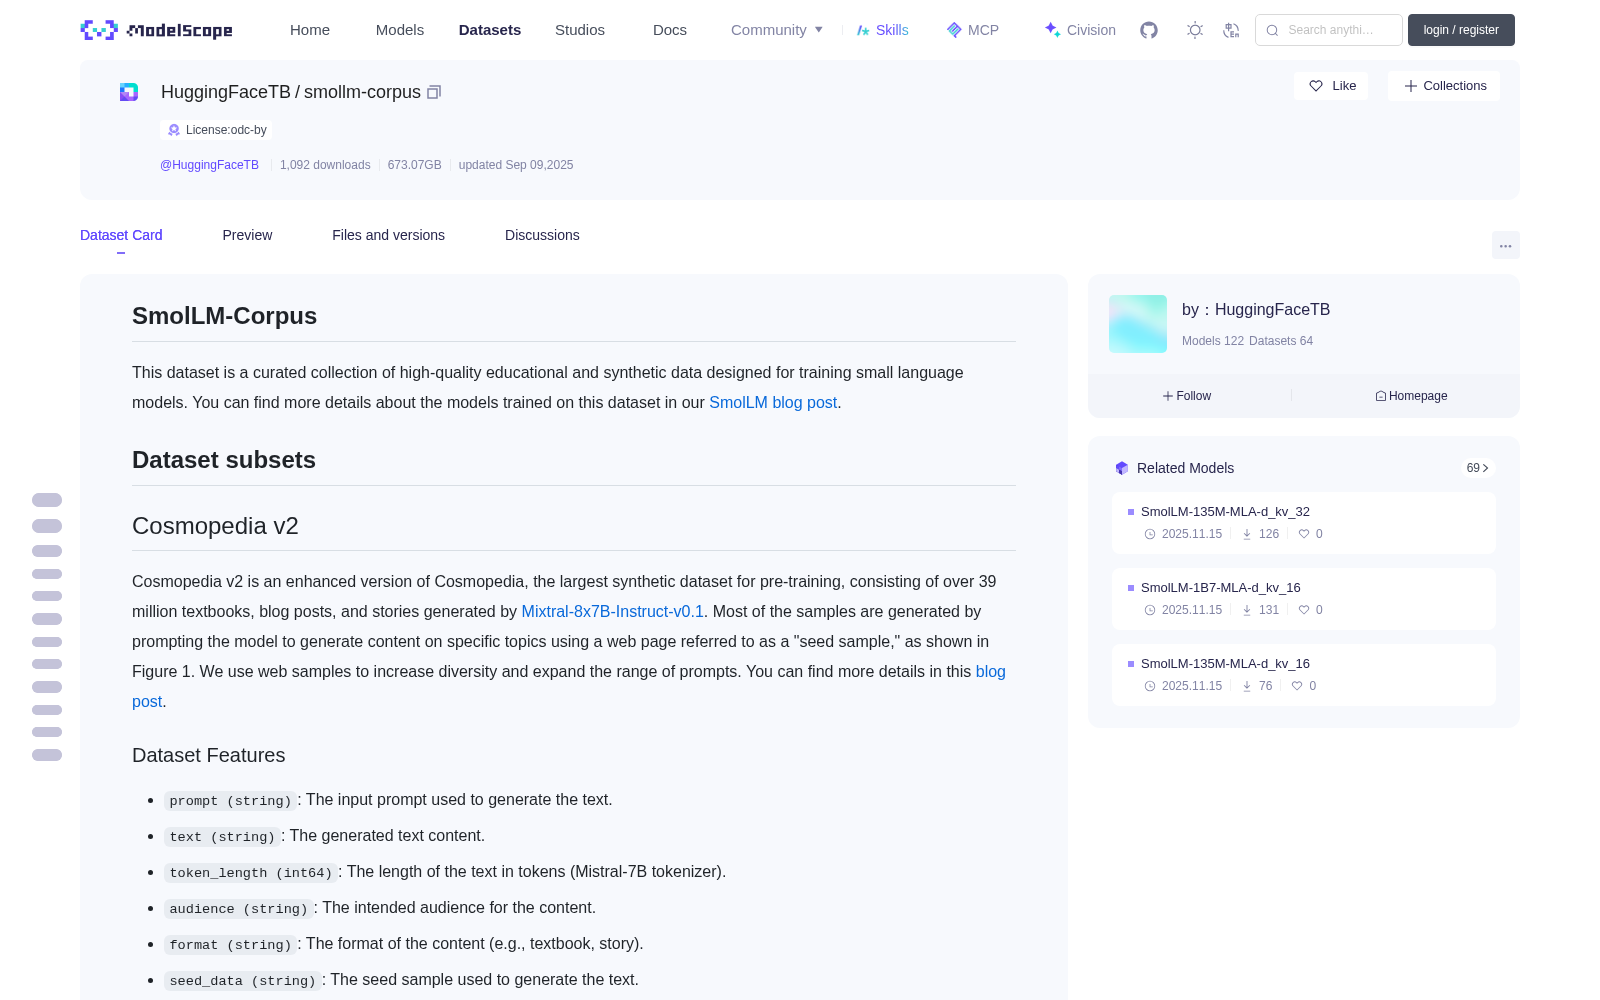Toggle the light/dark theme sun icon
Screen dimensions: 1600x1000
[1195, 30]
